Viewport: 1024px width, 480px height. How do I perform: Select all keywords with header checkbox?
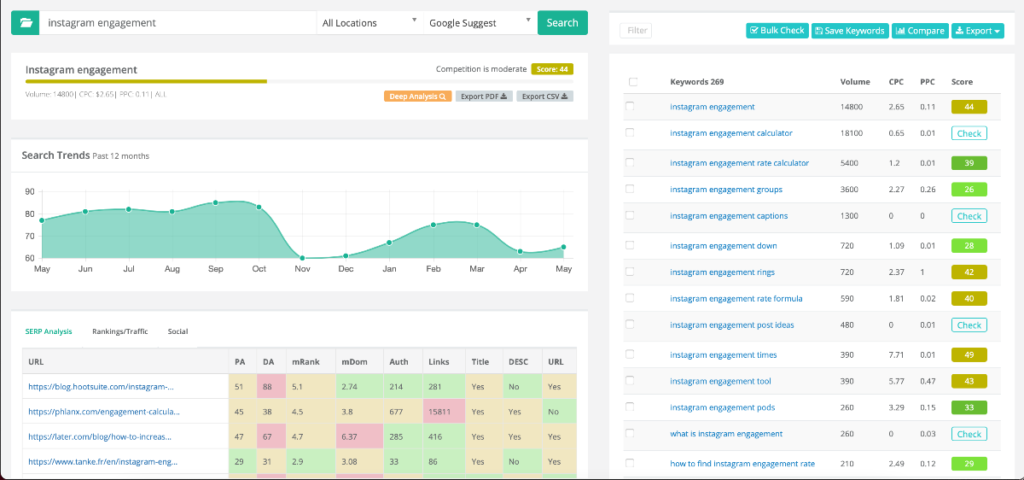pyautogui.click(x=633, y=82)
